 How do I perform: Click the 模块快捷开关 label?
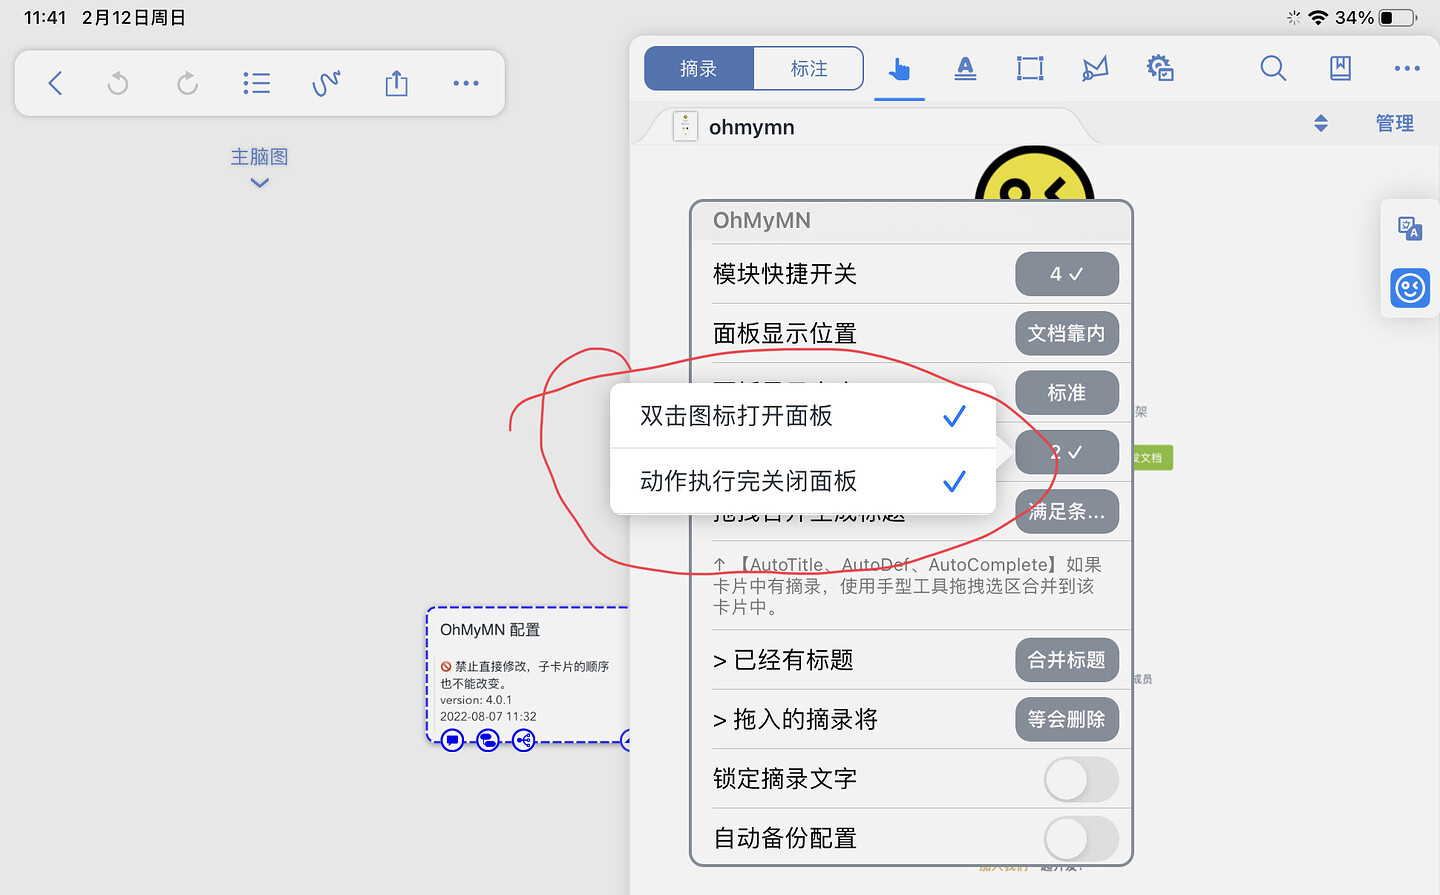pyautogui.click(x=785, y=274)
